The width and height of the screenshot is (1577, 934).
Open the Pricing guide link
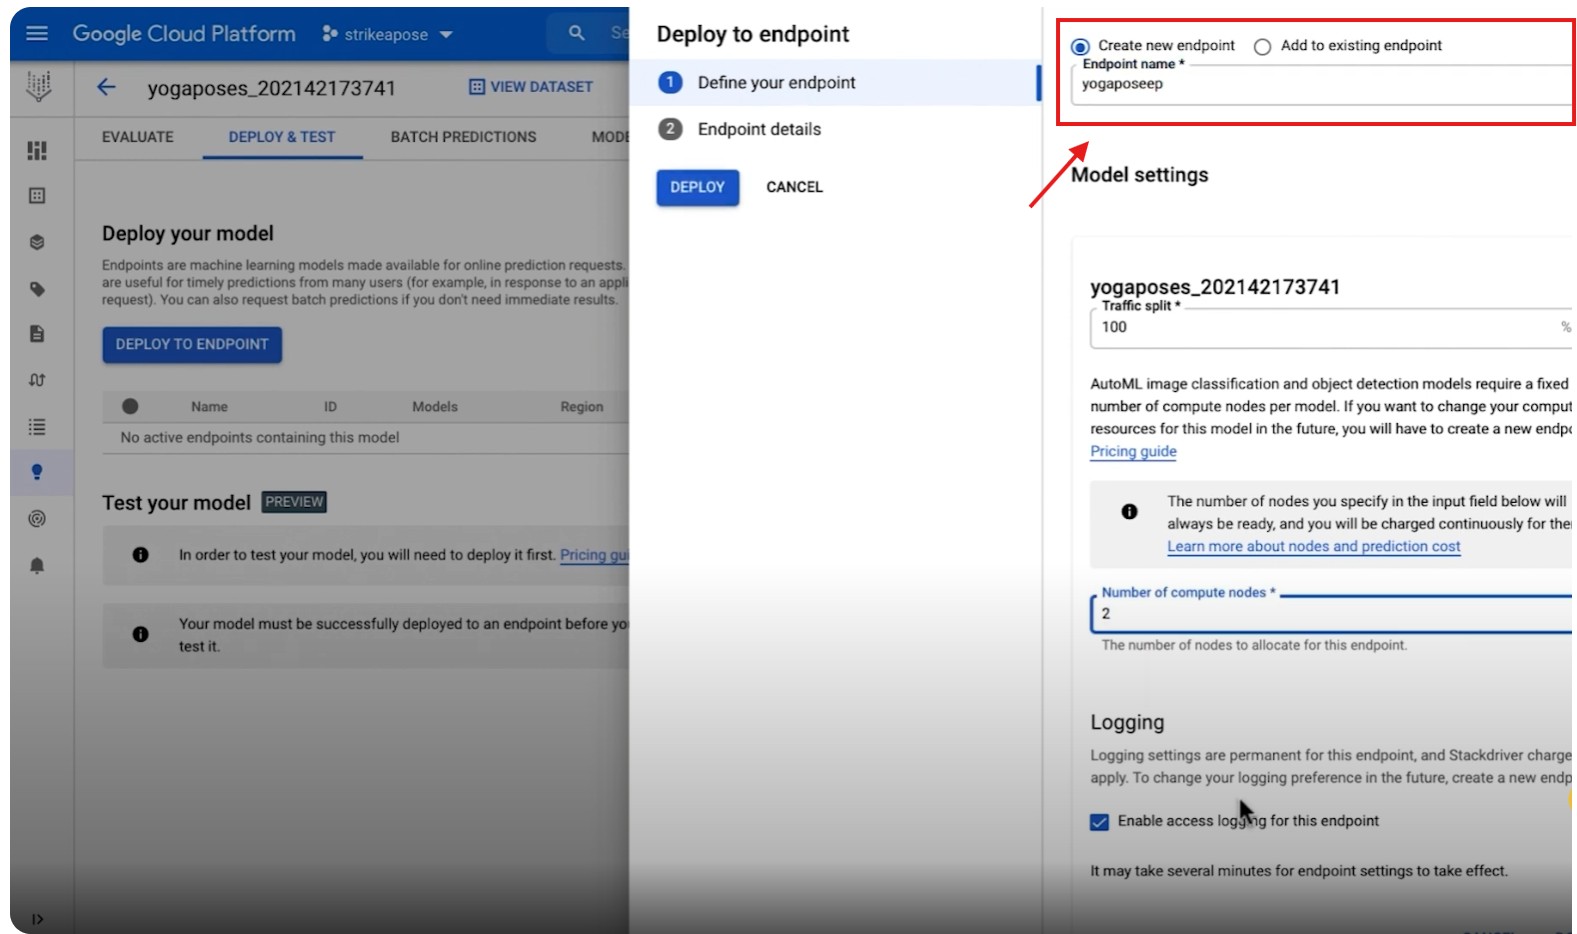tap(1133, 451)
